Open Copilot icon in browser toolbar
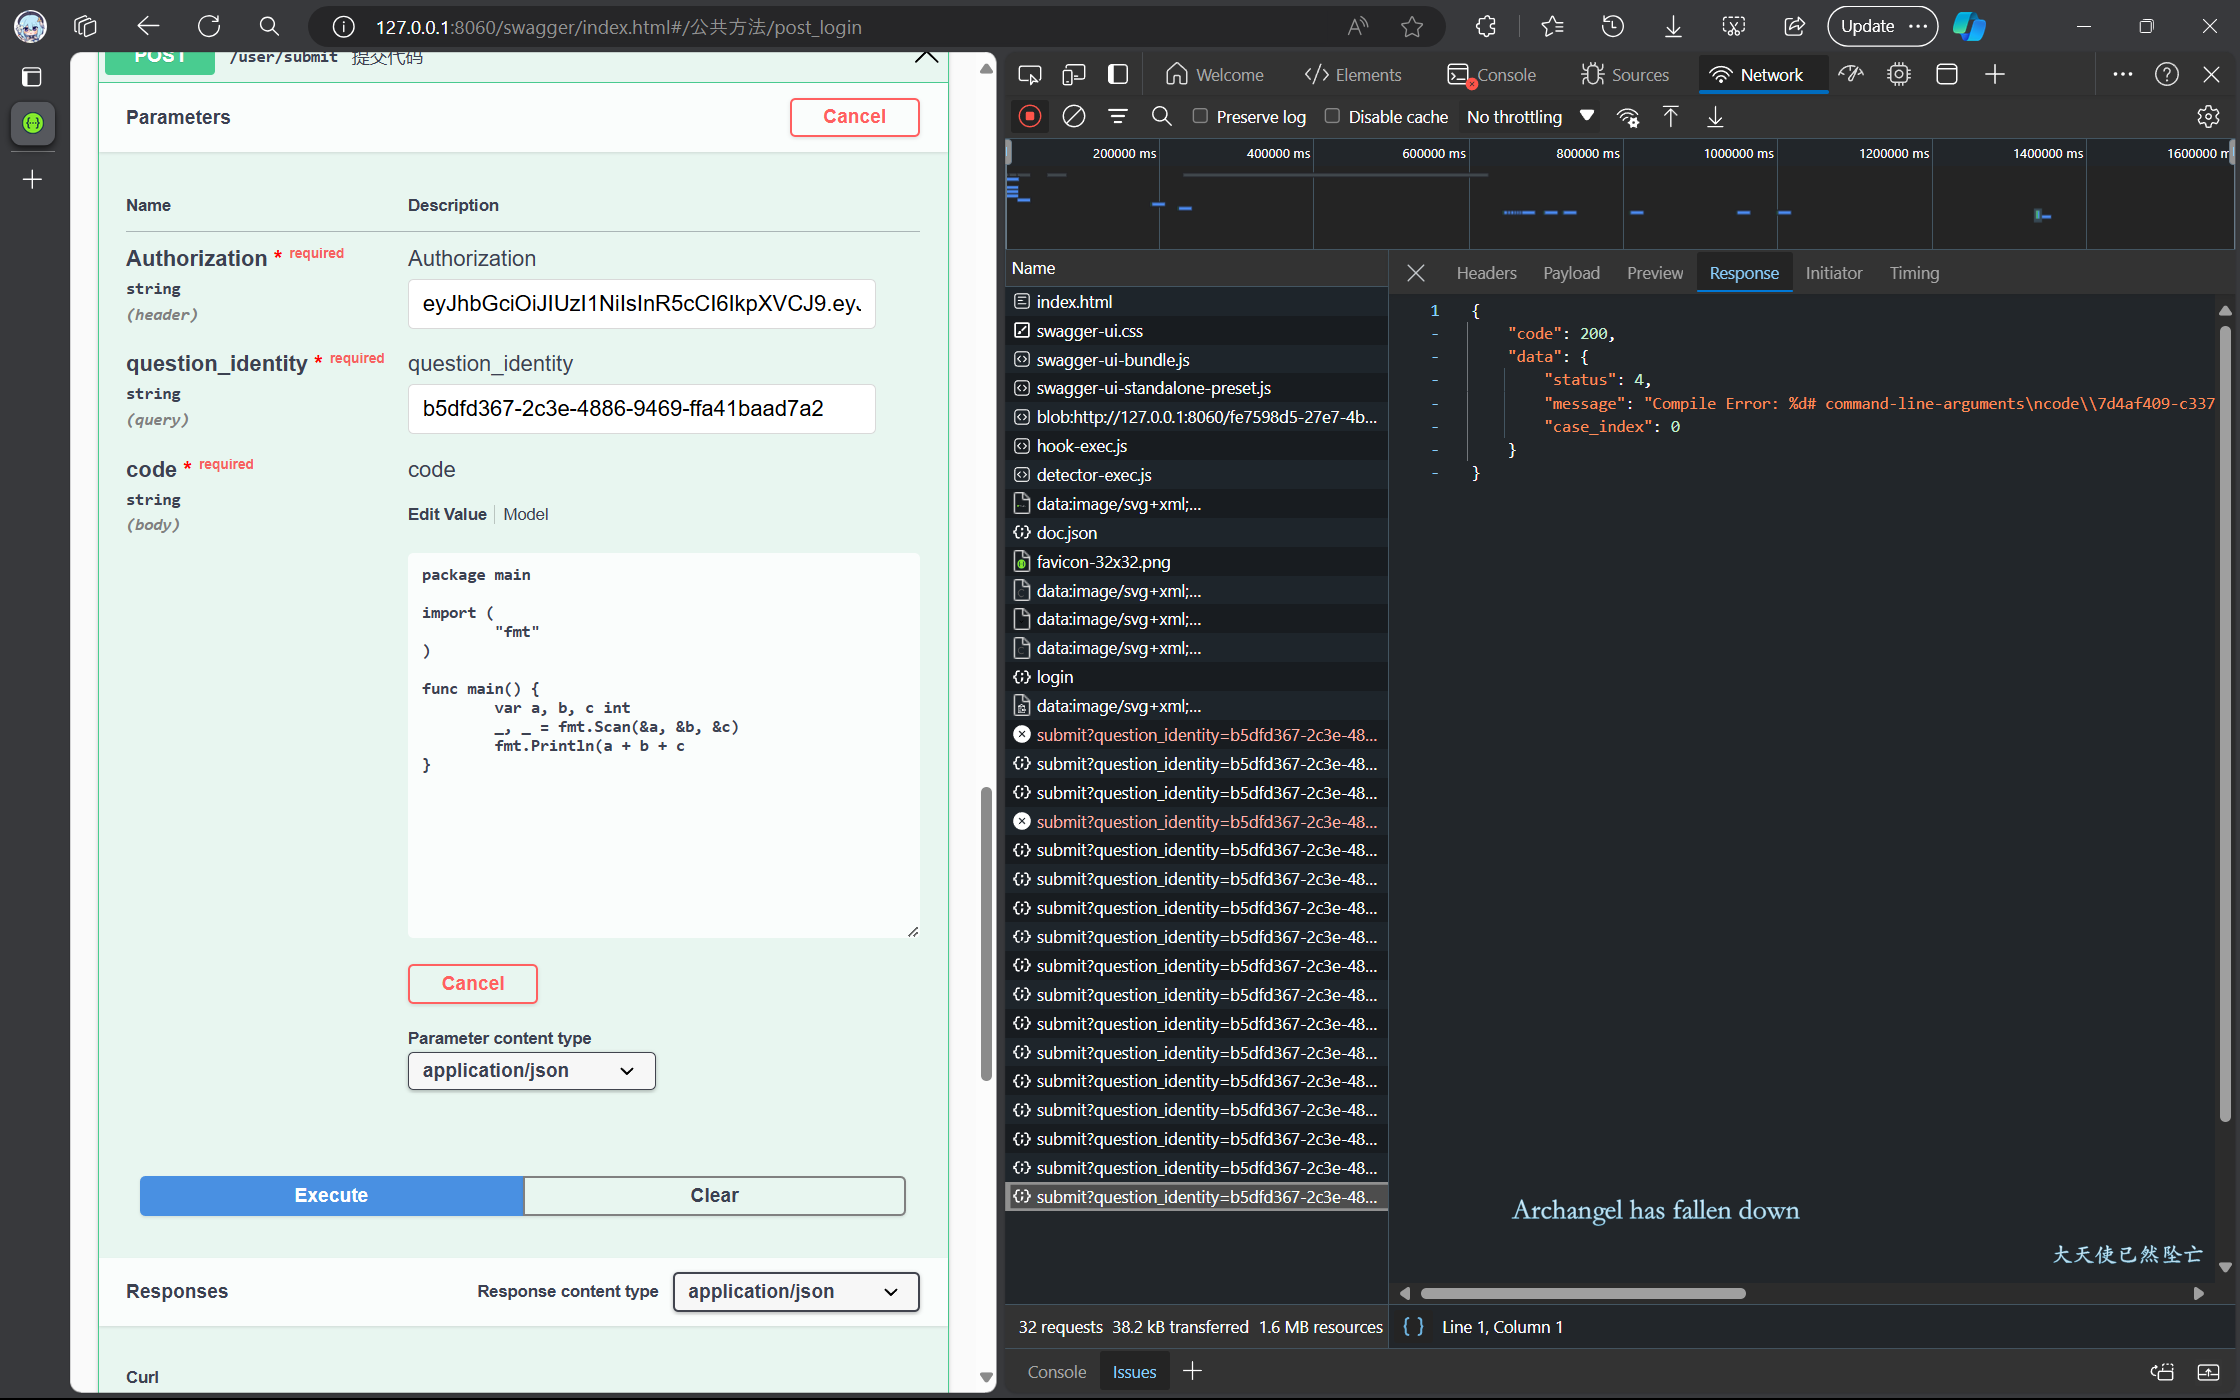2240x1400 pixels. (x=1969, y=27)
